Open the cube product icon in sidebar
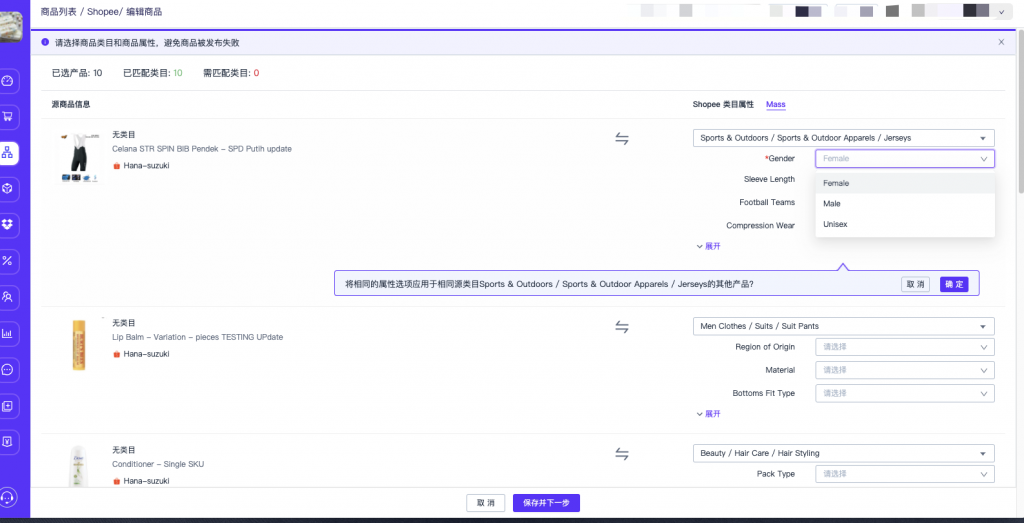This screenshot has width=1024, height=523. click(8, 188)
